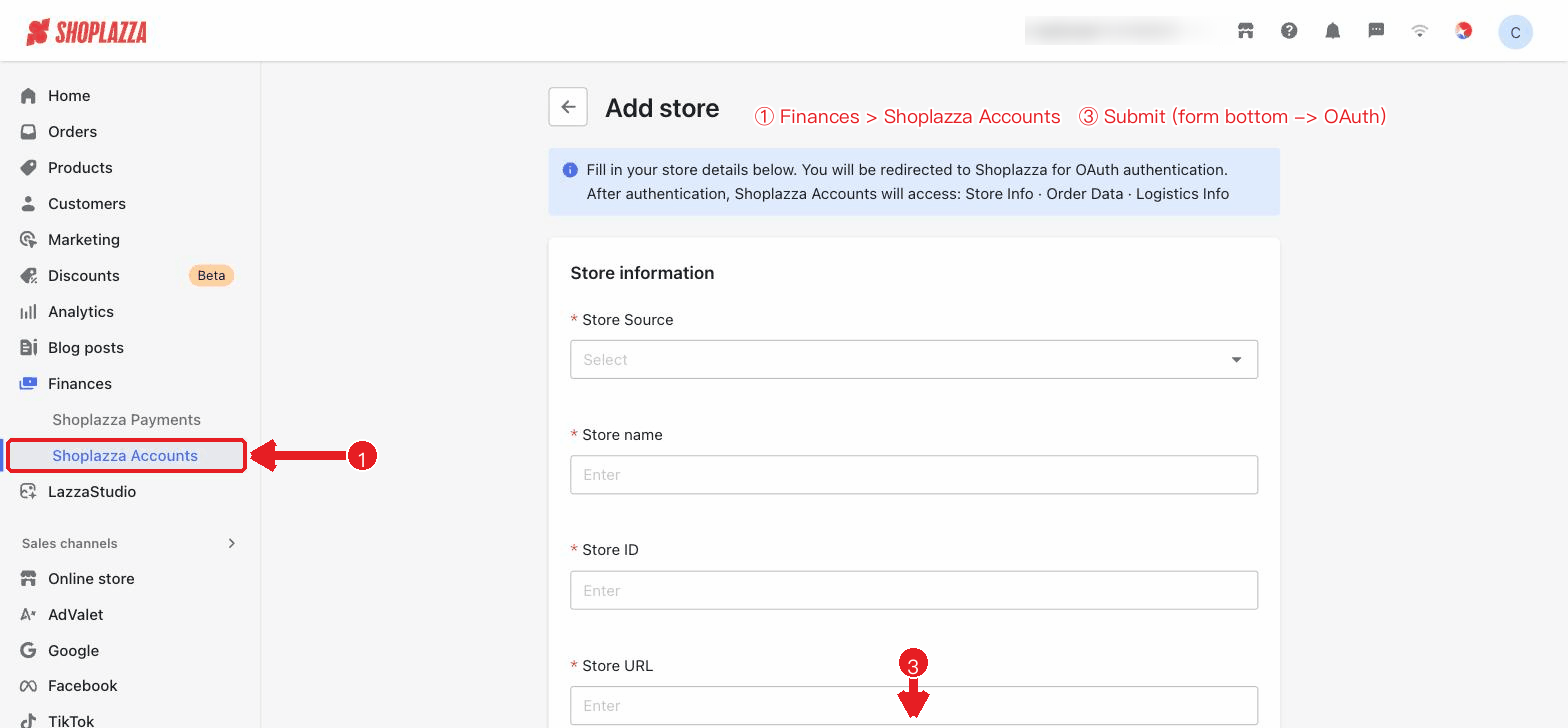The height and width of the screenshot is (728, 1568).
Task: Click the Google G icon in sidebar
Action: click(x=28, y=651)
